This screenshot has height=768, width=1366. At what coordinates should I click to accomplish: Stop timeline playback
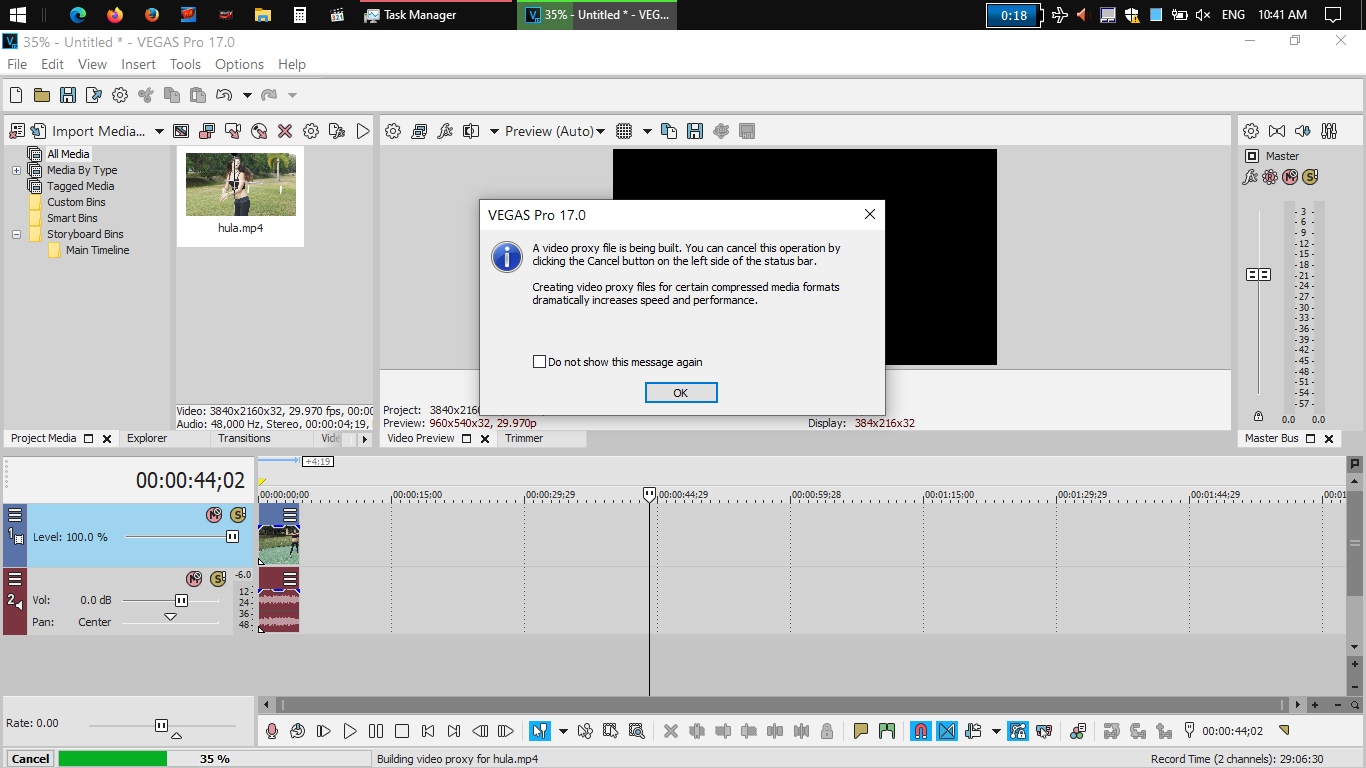tap(402, 731)
